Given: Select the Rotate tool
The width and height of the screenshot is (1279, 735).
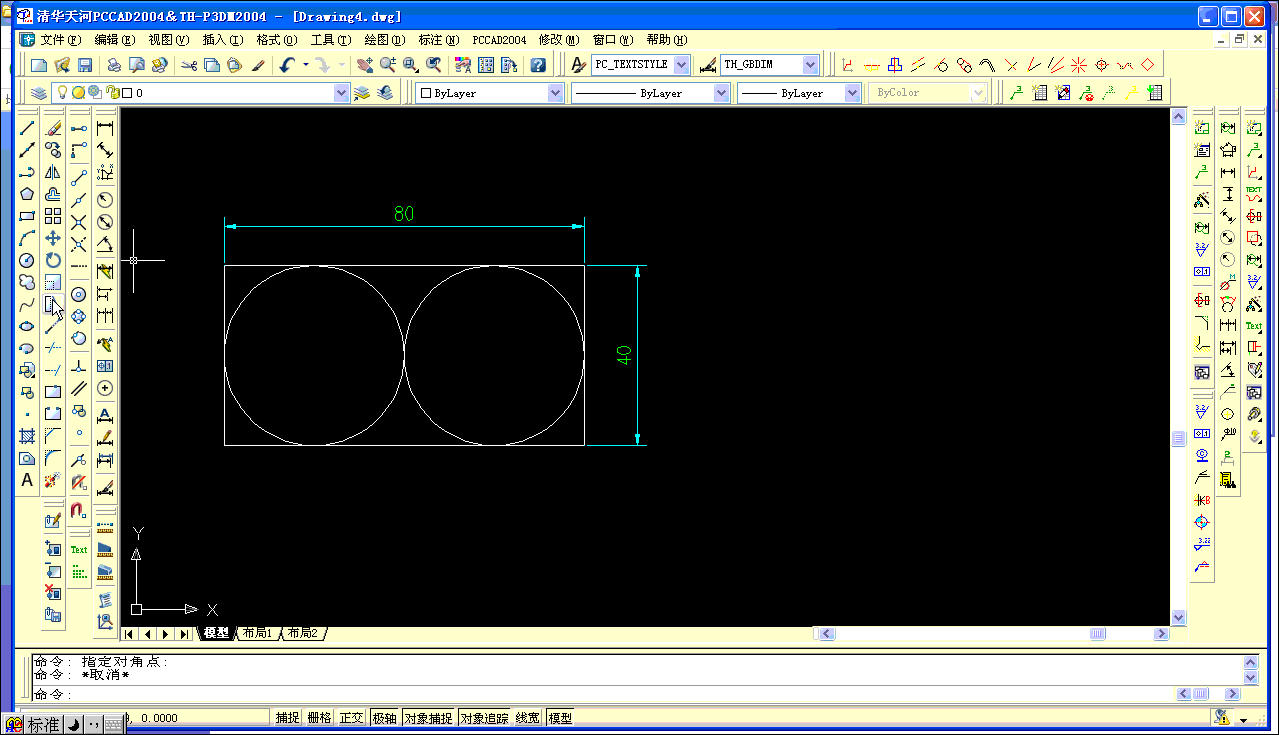Looking at the screenshot, I should (53, 260).
